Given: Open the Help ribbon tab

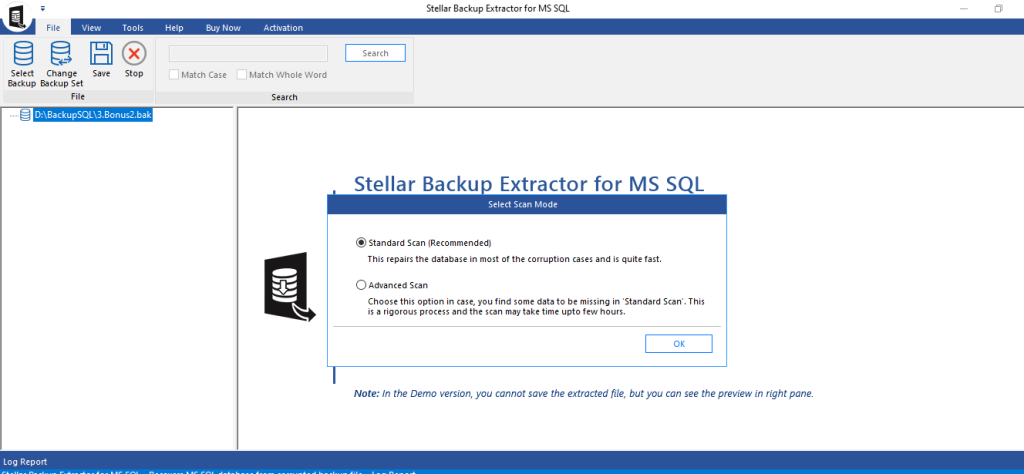Looking at the screenshot, I should [174, 27].
